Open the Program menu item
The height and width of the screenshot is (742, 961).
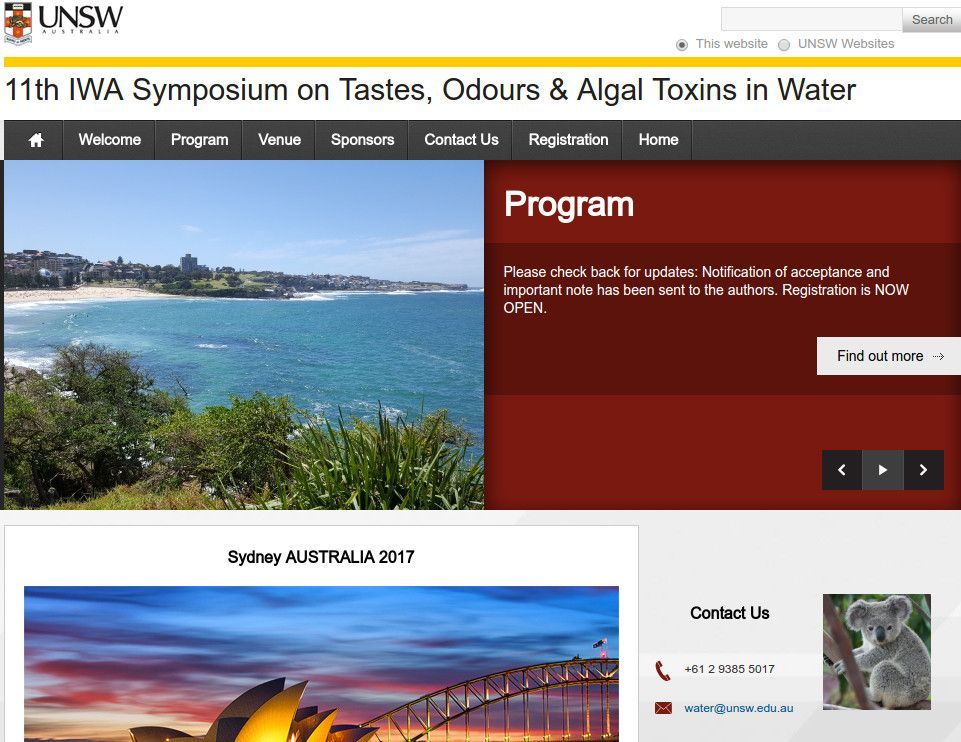coord(199,140)
